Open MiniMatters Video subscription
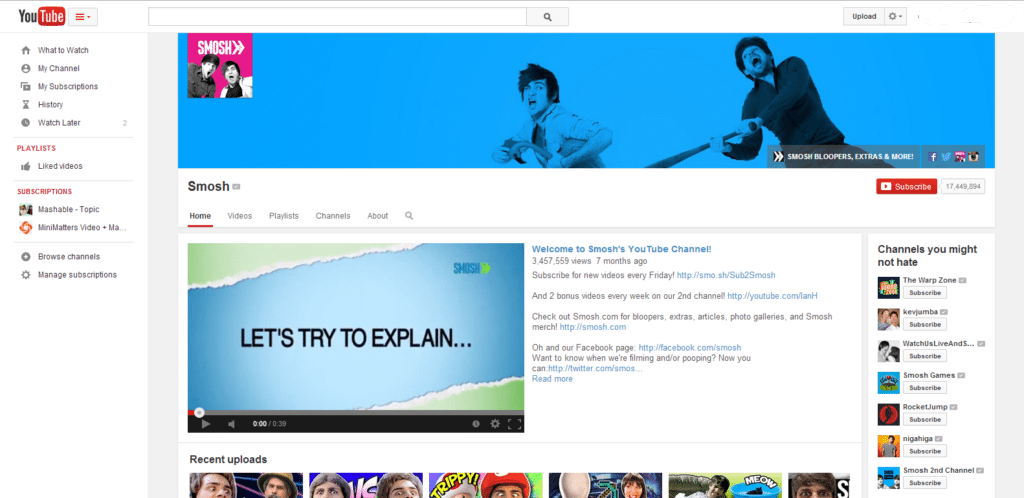The image size is (1024, 498). 82,228
